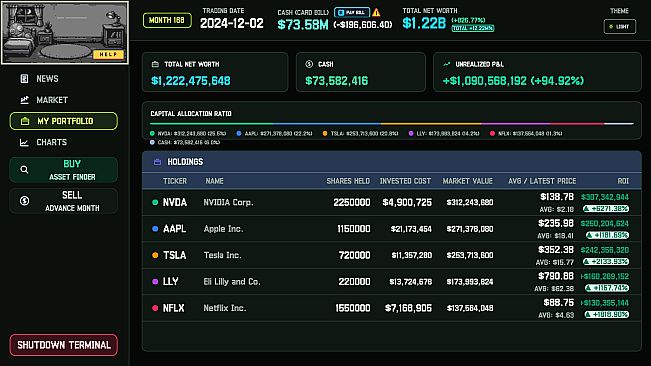
Task: Click the search magnifier icon on Buy
Action: [x=24, y=170]
